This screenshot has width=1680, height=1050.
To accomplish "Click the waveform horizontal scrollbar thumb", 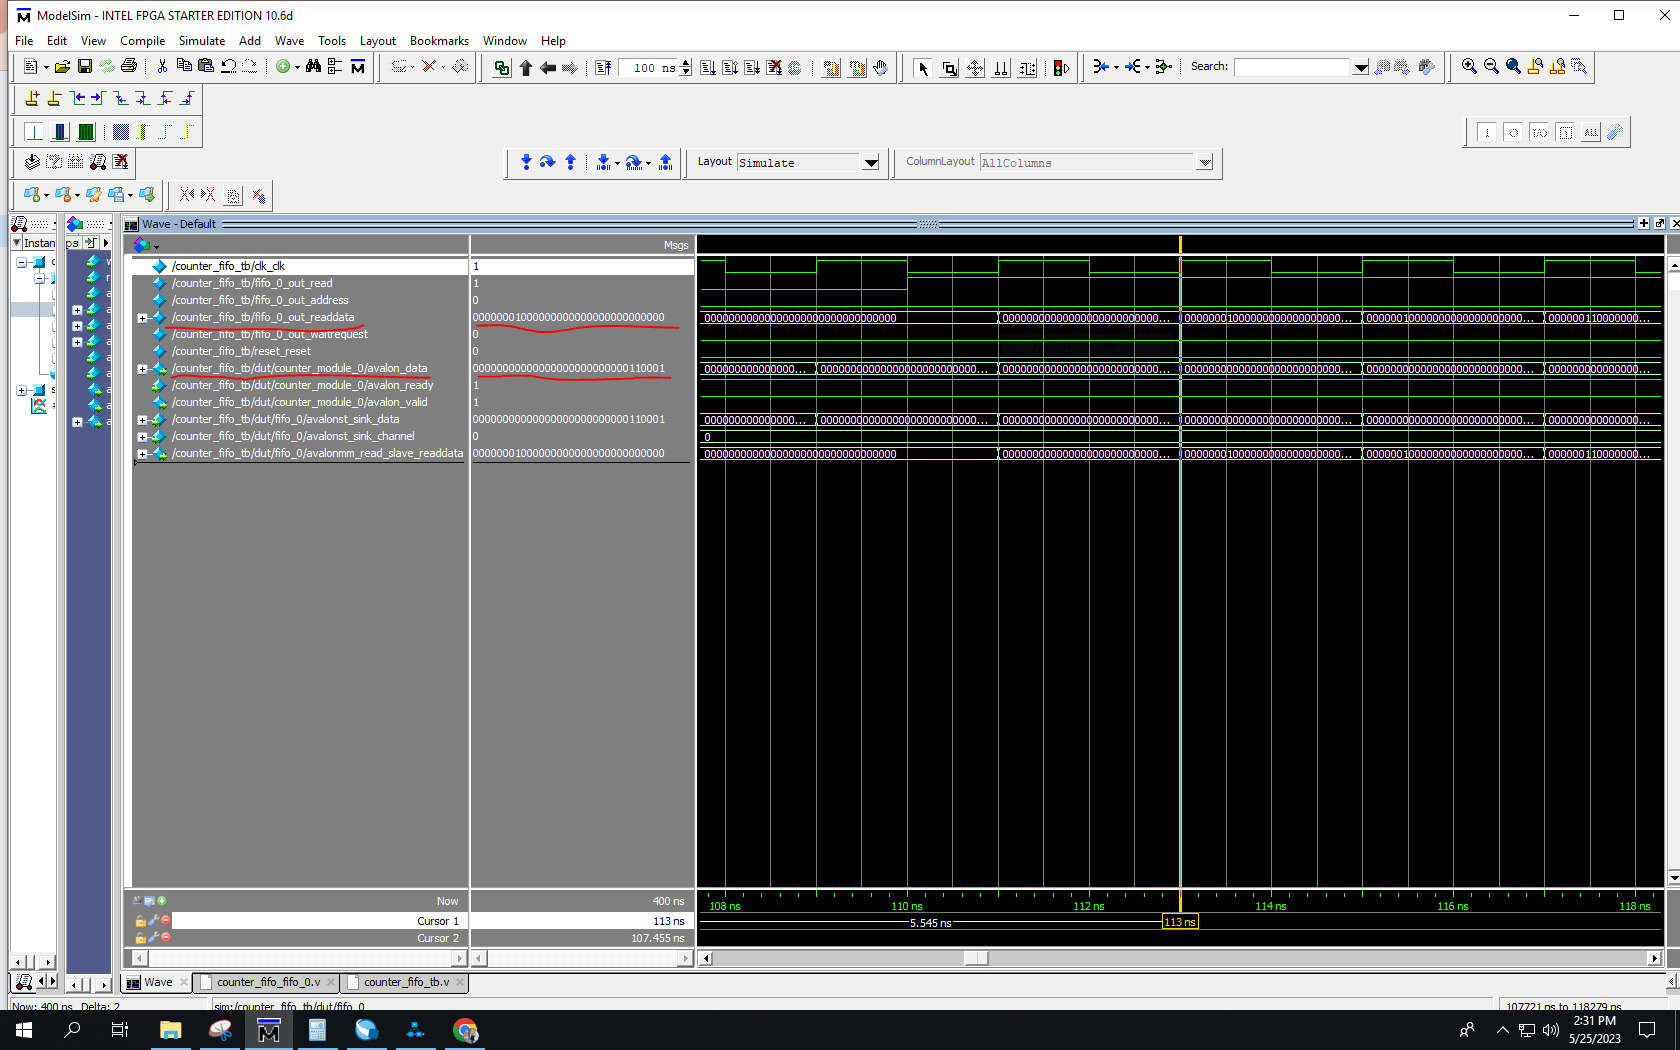I will pos(975,958).
